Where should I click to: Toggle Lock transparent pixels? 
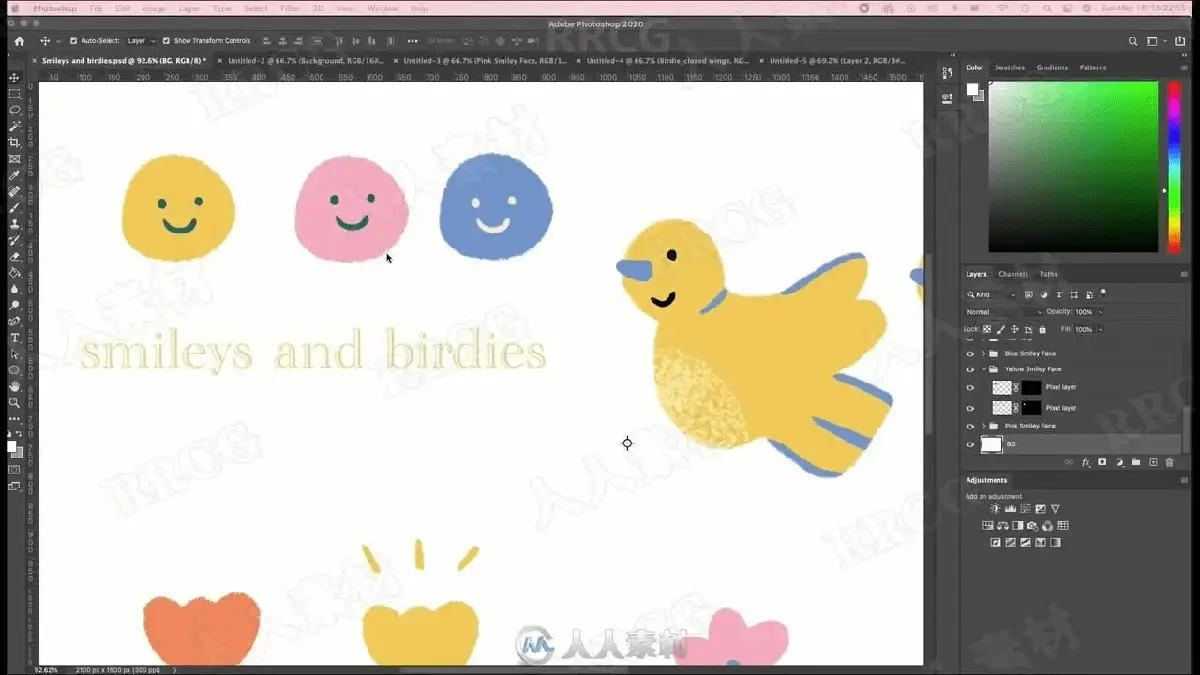pos(988,329)
